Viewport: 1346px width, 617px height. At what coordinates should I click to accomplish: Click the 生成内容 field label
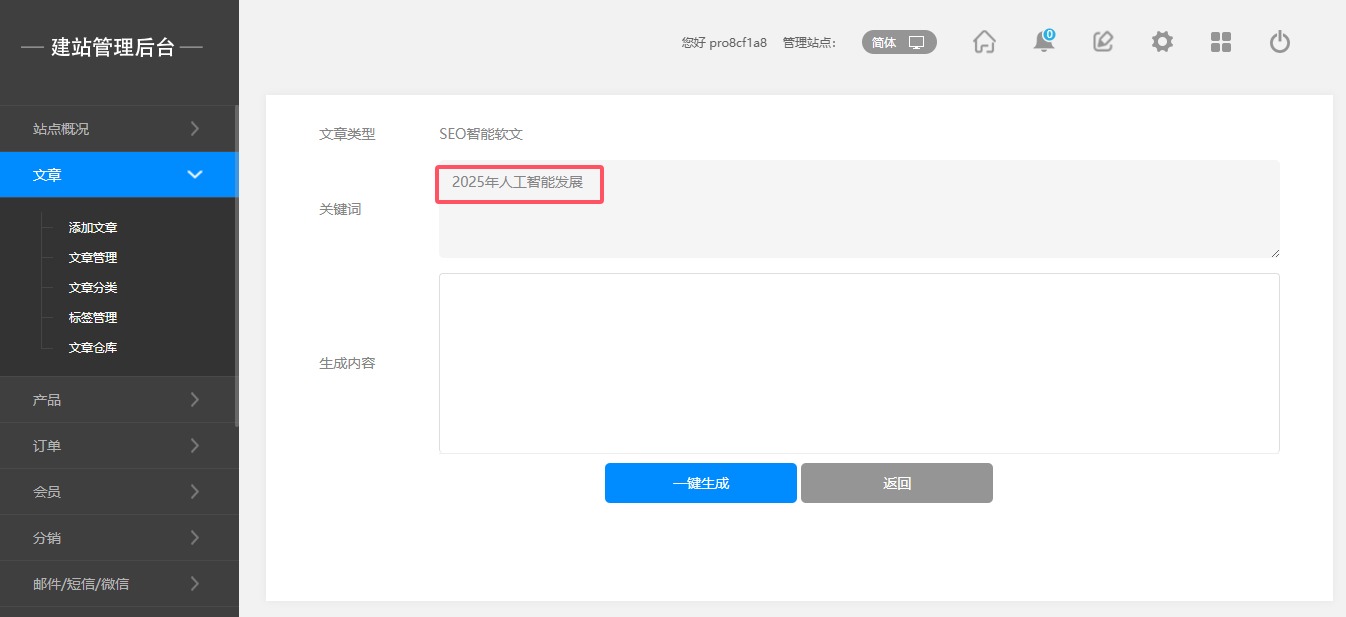click(347, 364)
